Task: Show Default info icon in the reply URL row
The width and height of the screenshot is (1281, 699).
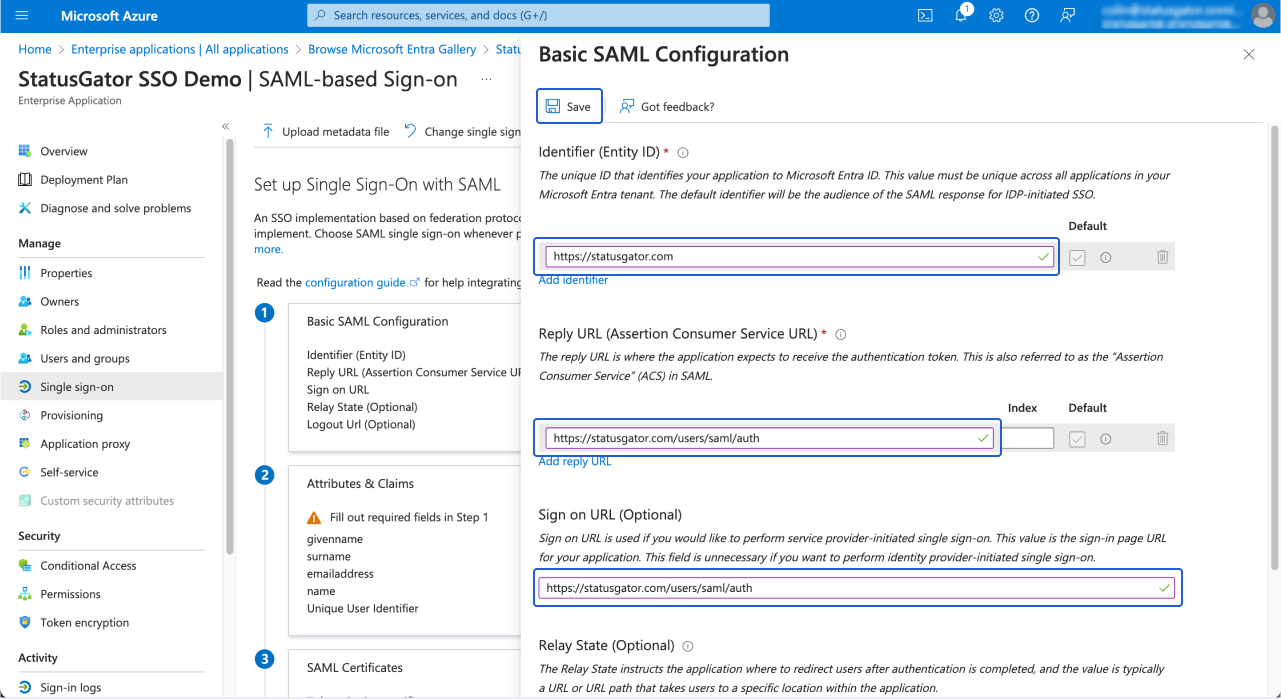Action: point(1106,439)
